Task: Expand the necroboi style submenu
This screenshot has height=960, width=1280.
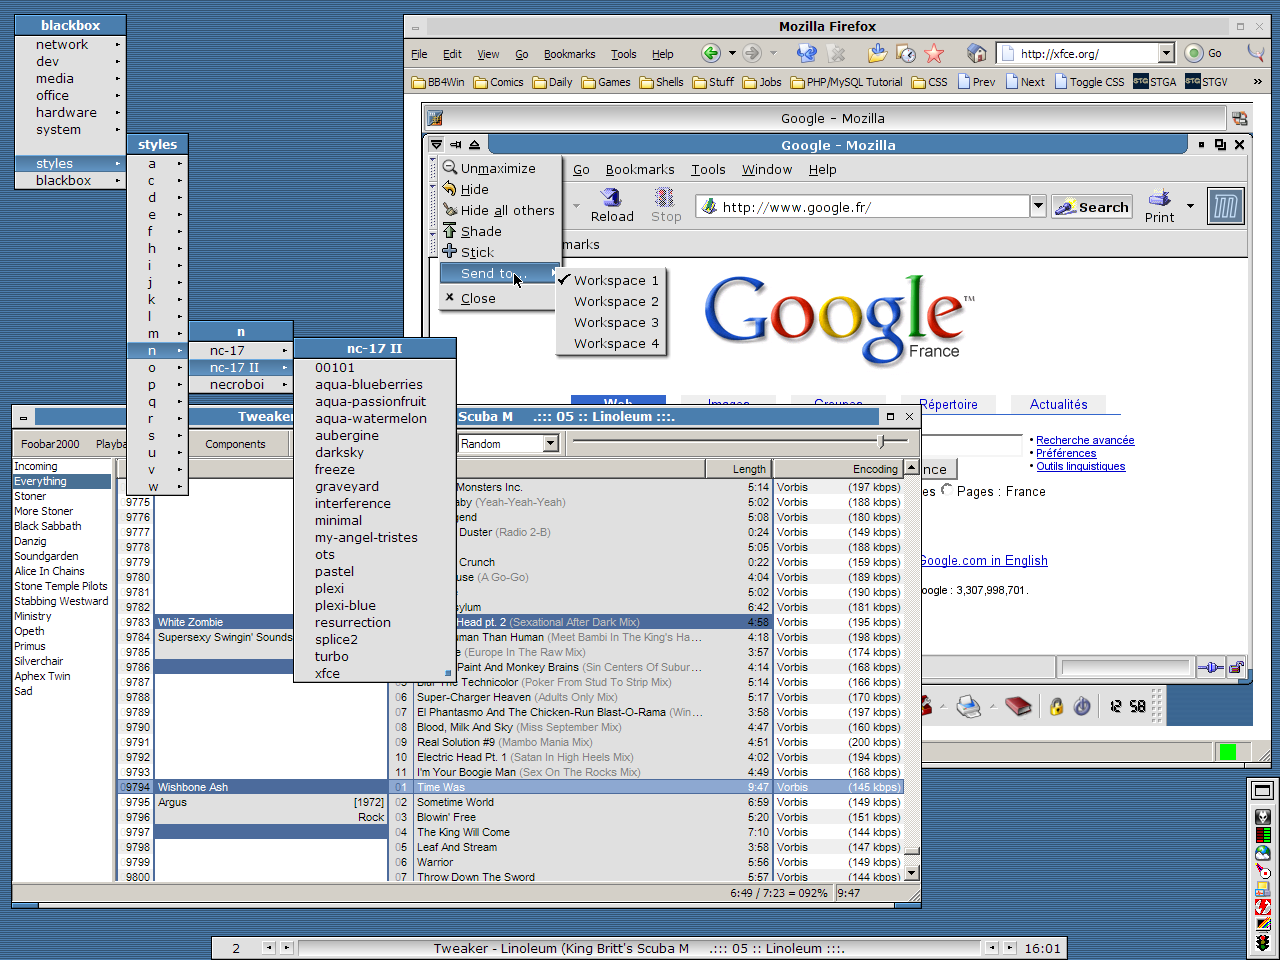Action: [240, 384]
